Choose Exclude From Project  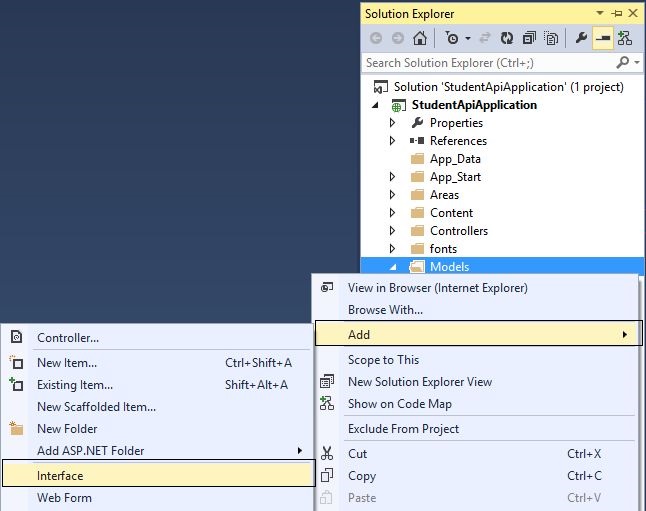[476, 429]
